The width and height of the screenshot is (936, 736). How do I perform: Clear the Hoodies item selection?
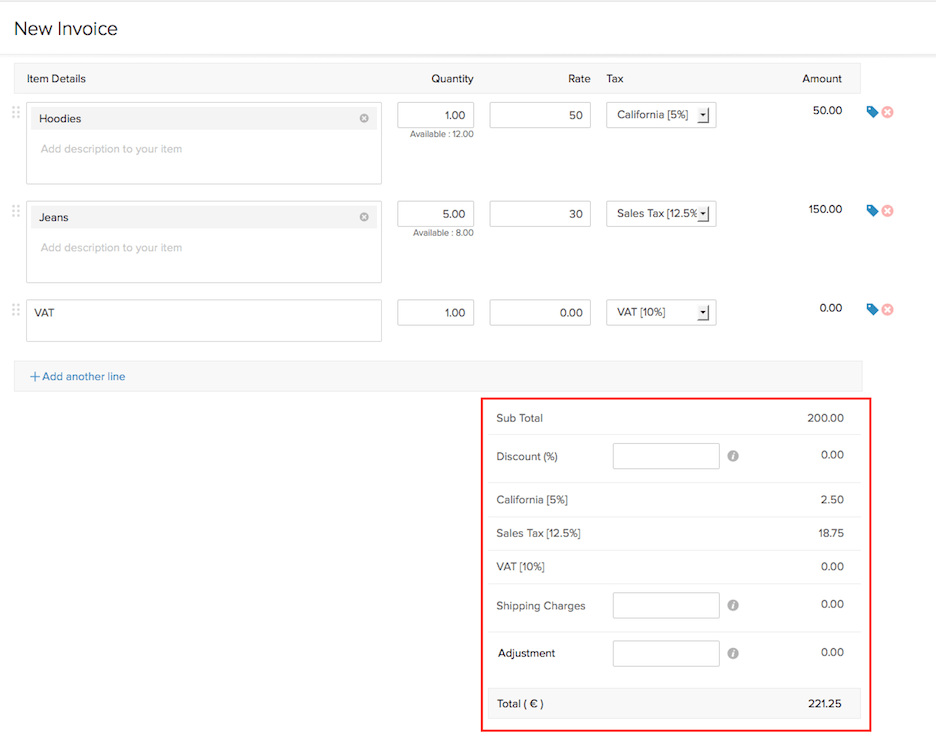[364, 118]
